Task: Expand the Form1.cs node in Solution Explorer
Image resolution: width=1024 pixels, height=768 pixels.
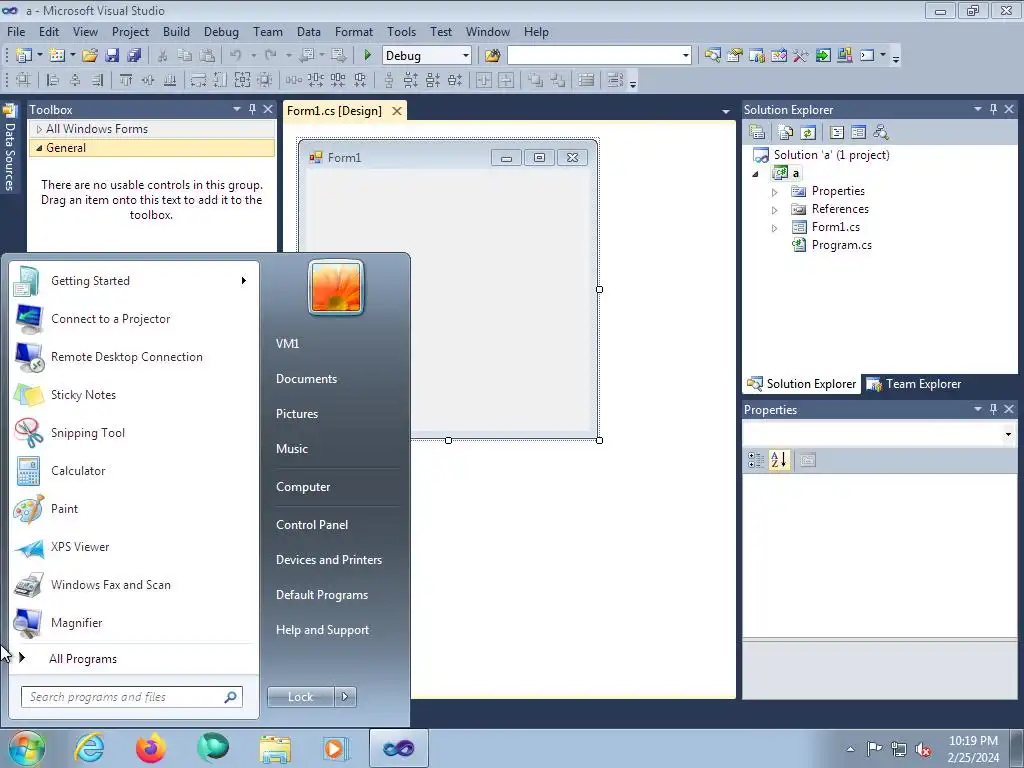Action: [775, 228]
